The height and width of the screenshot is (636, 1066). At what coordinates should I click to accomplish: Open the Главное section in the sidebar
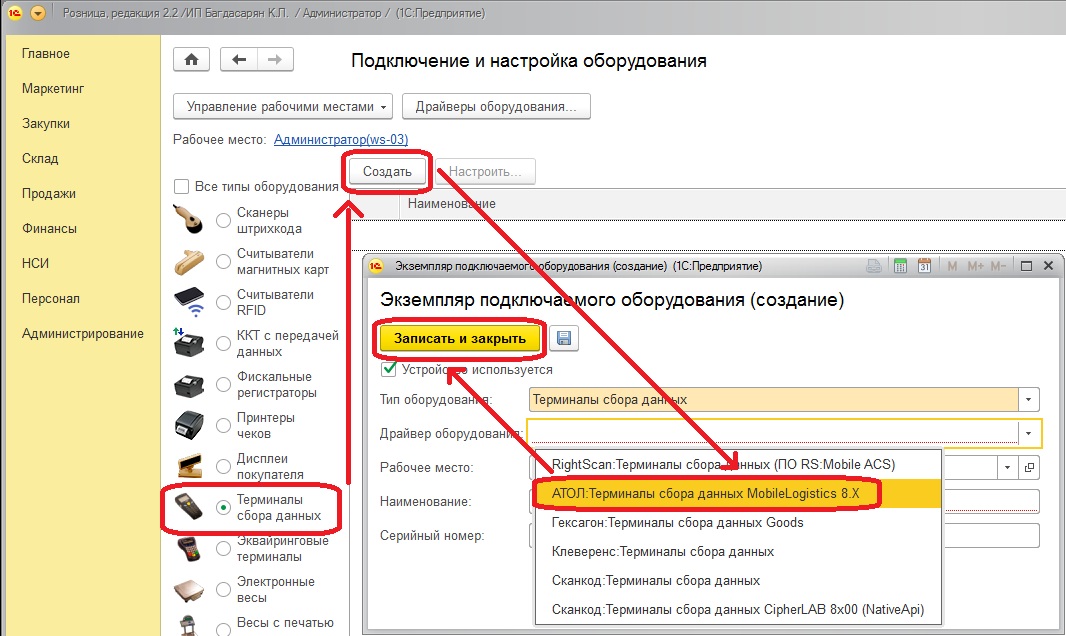[x=46, y=54]
